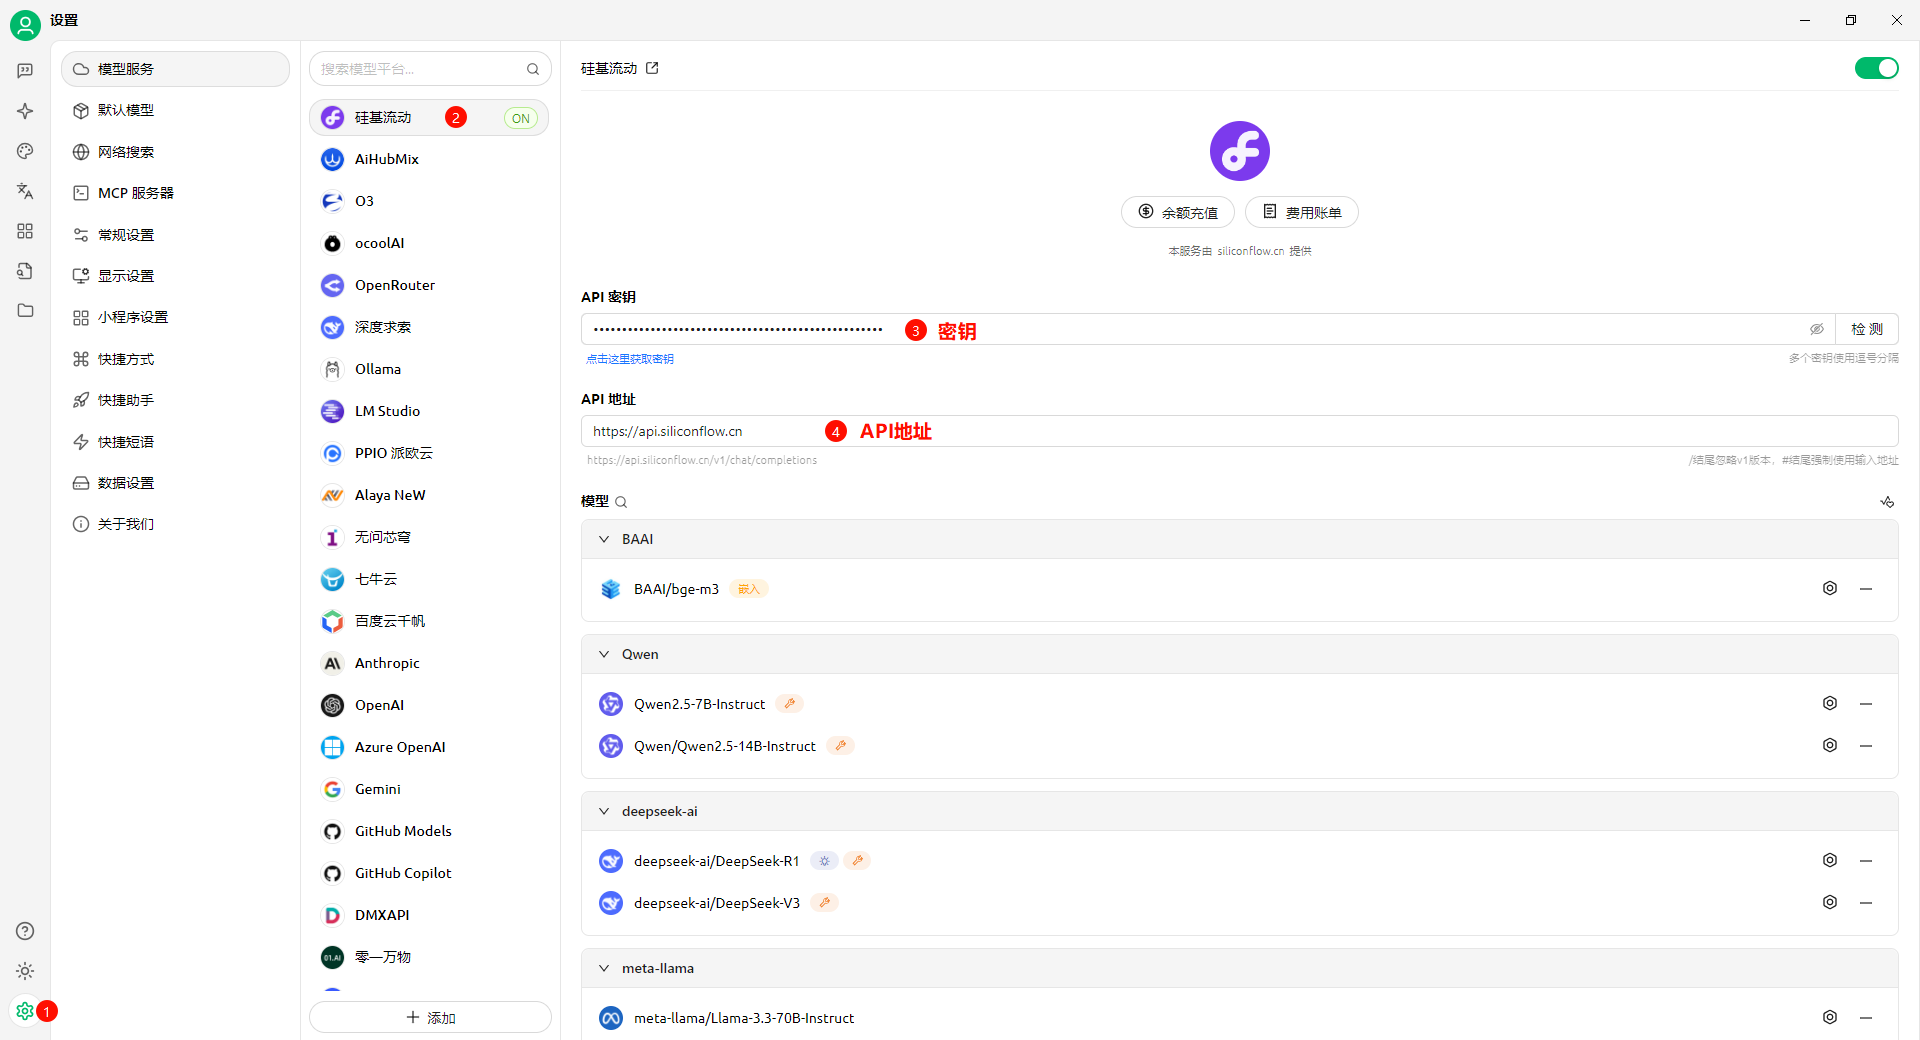Click the model search magnifier next to 模型
Image resolution: width=1920 pixels, height=1040 pixels.
621,502
